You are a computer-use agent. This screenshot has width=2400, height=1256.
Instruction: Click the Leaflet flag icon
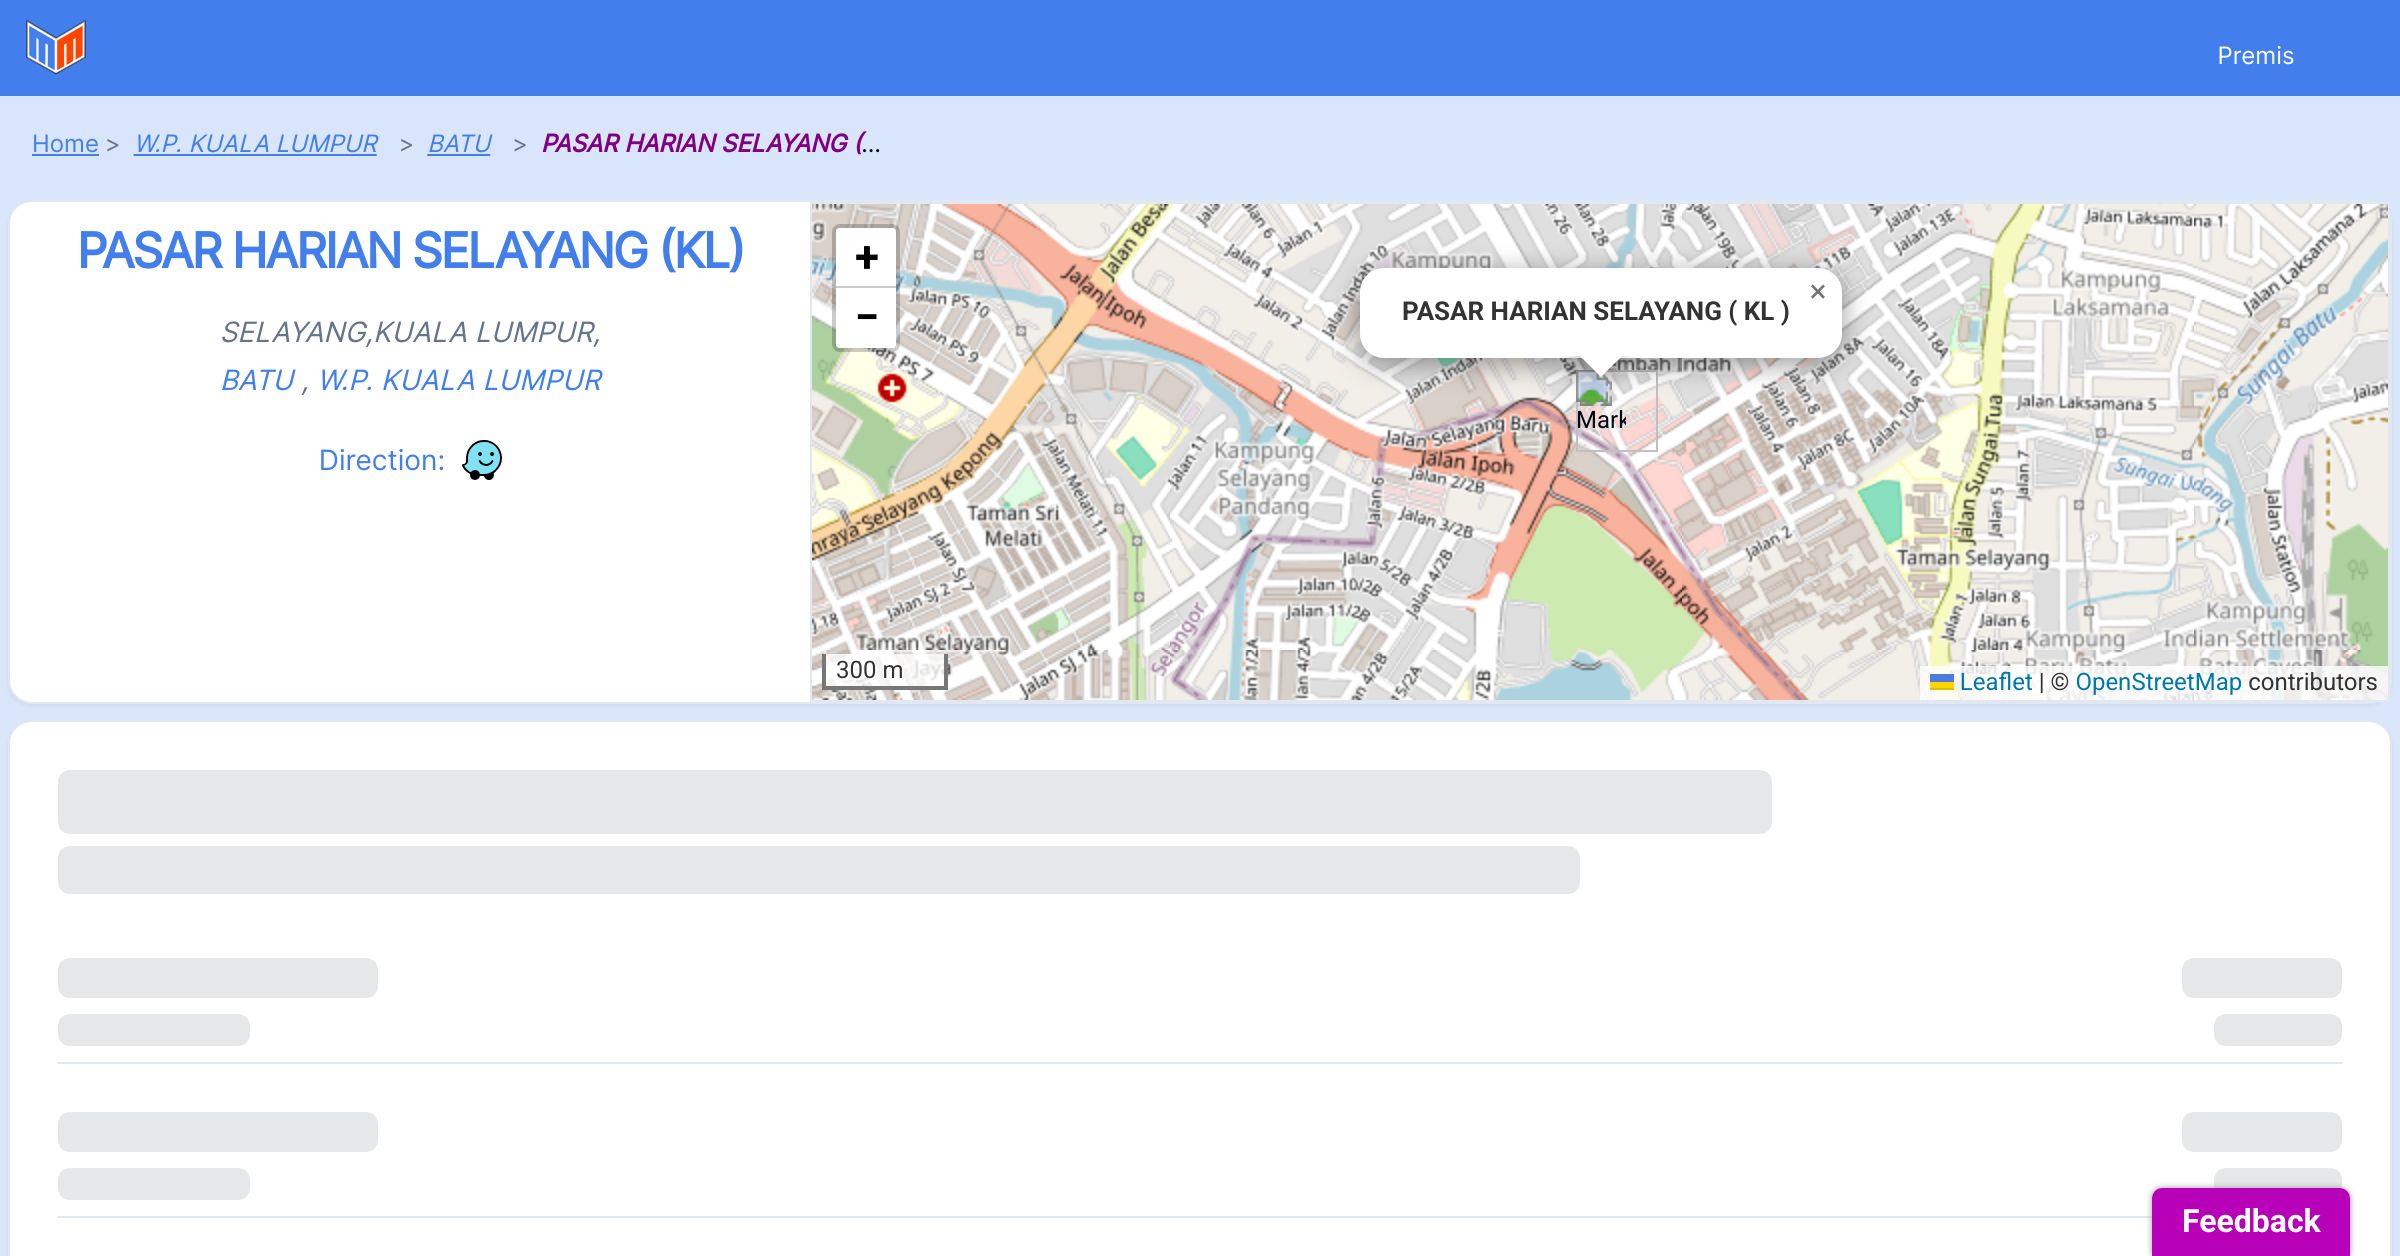[1941, 682]
